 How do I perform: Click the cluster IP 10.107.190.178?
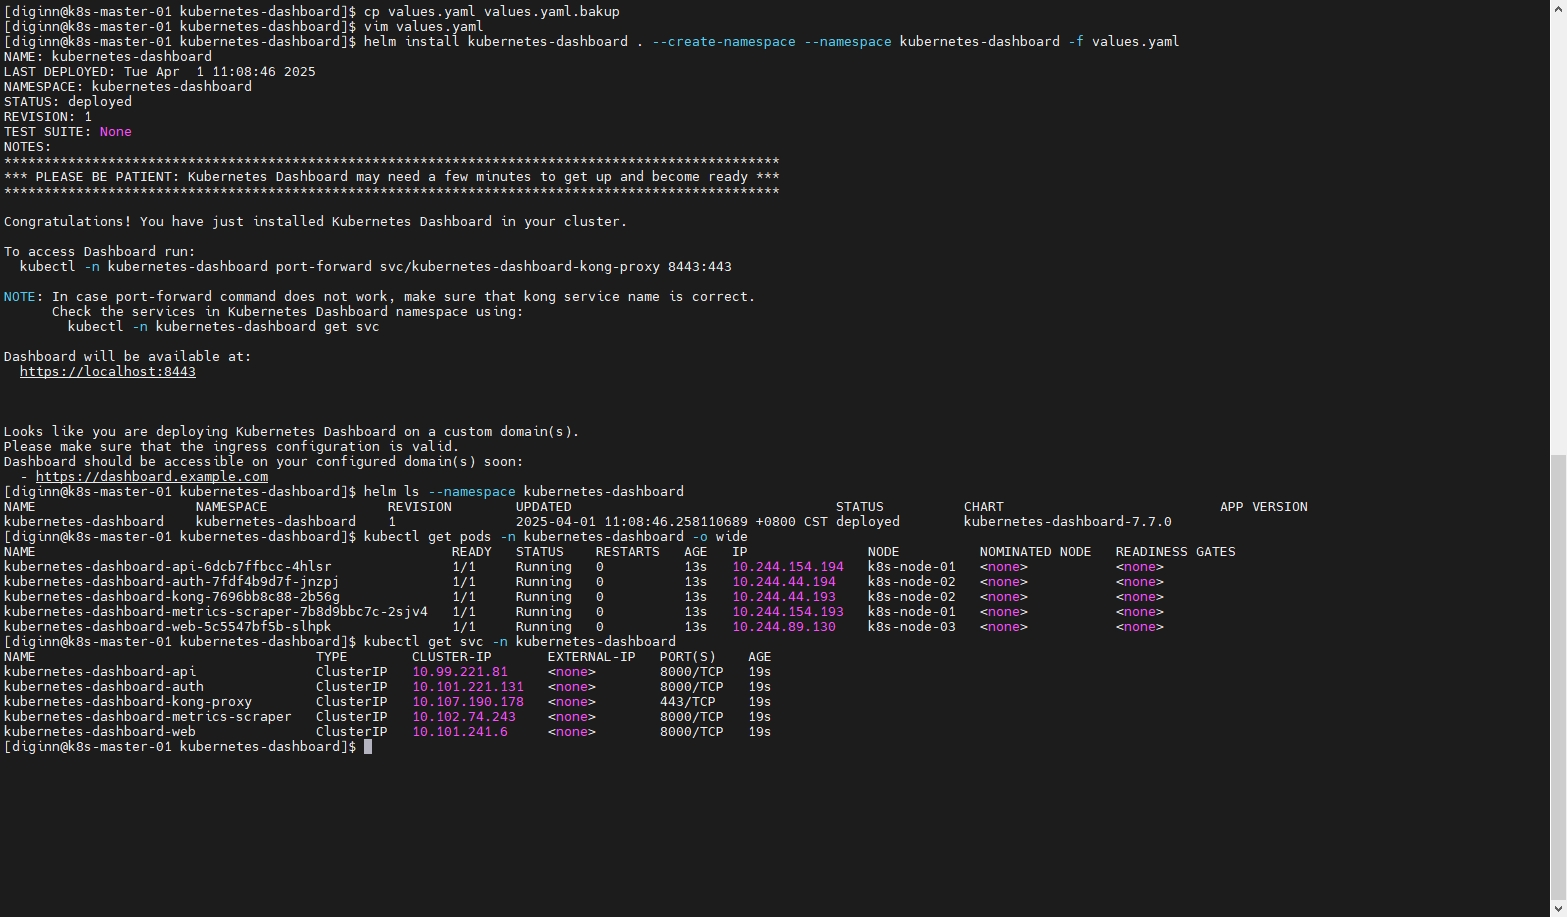(x=468, y=702)
